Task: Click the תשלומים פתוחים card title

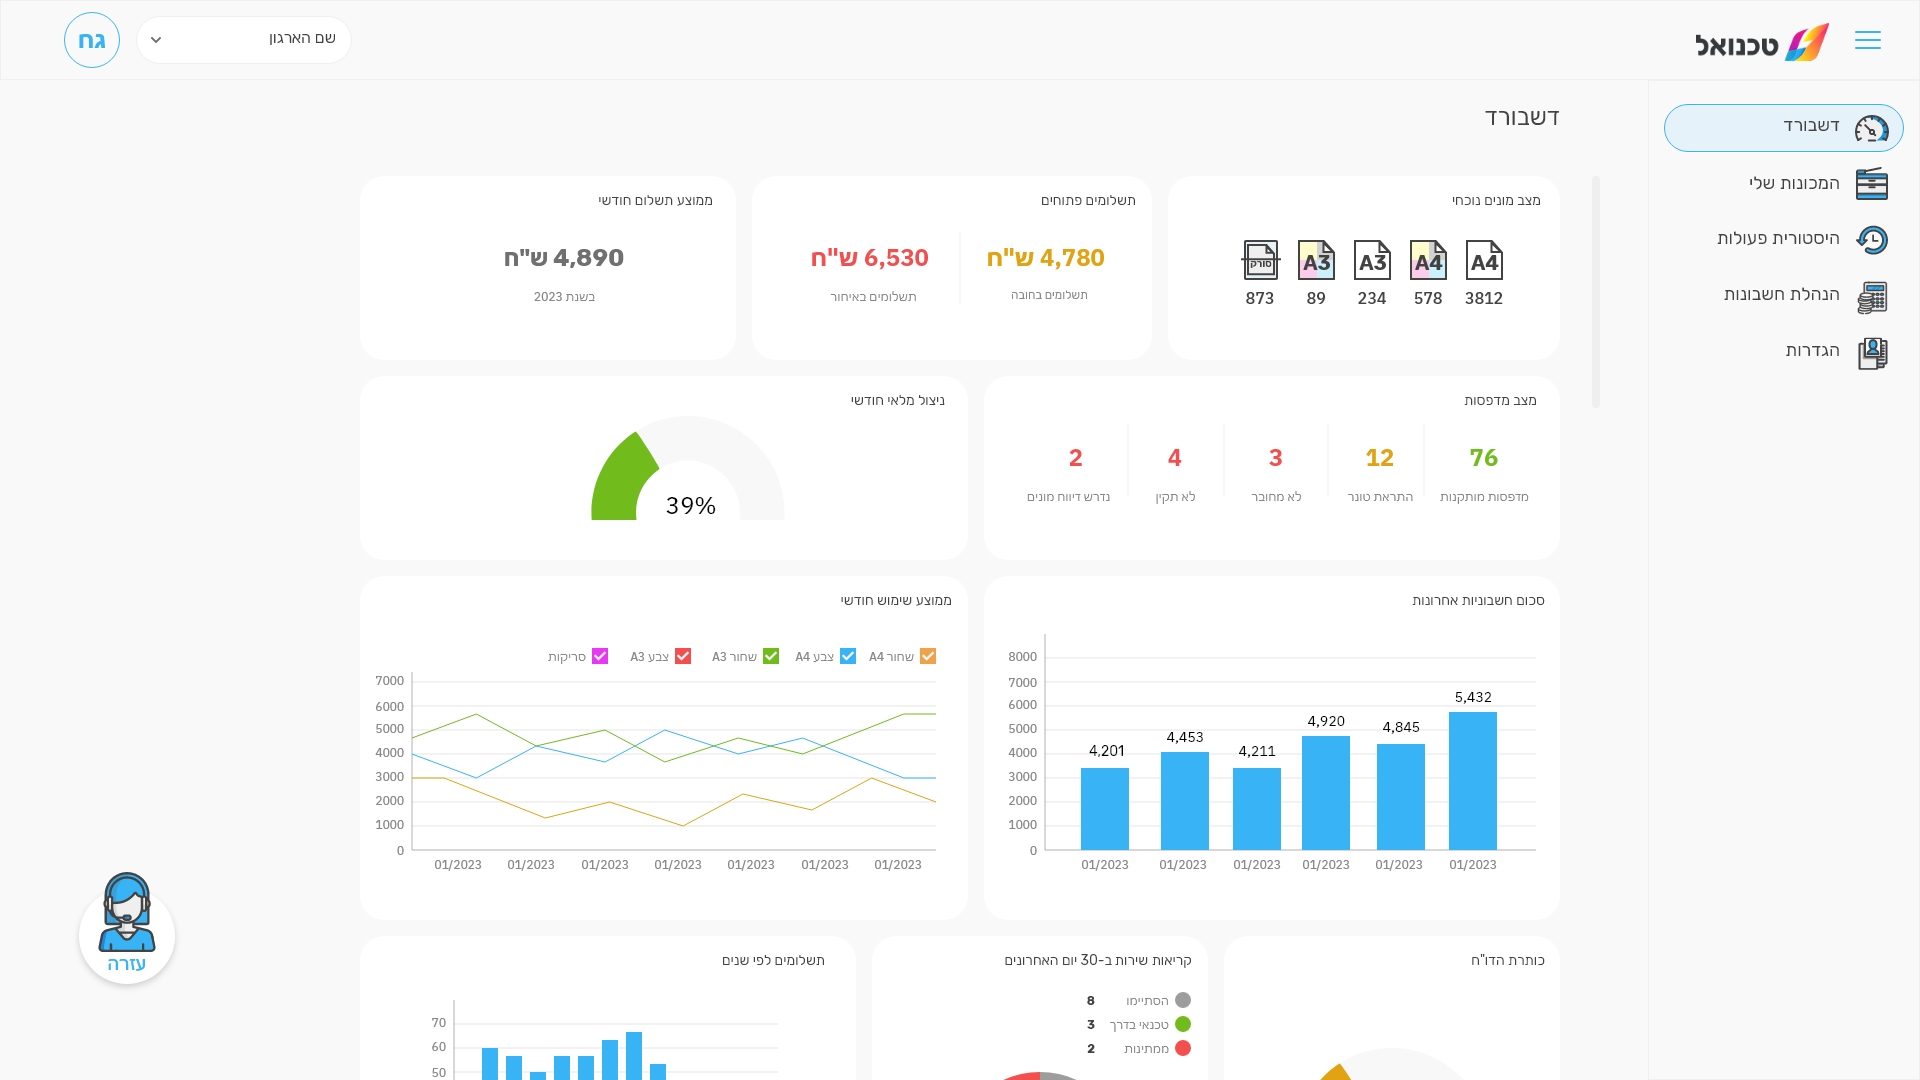Action: click(1088, 201)
